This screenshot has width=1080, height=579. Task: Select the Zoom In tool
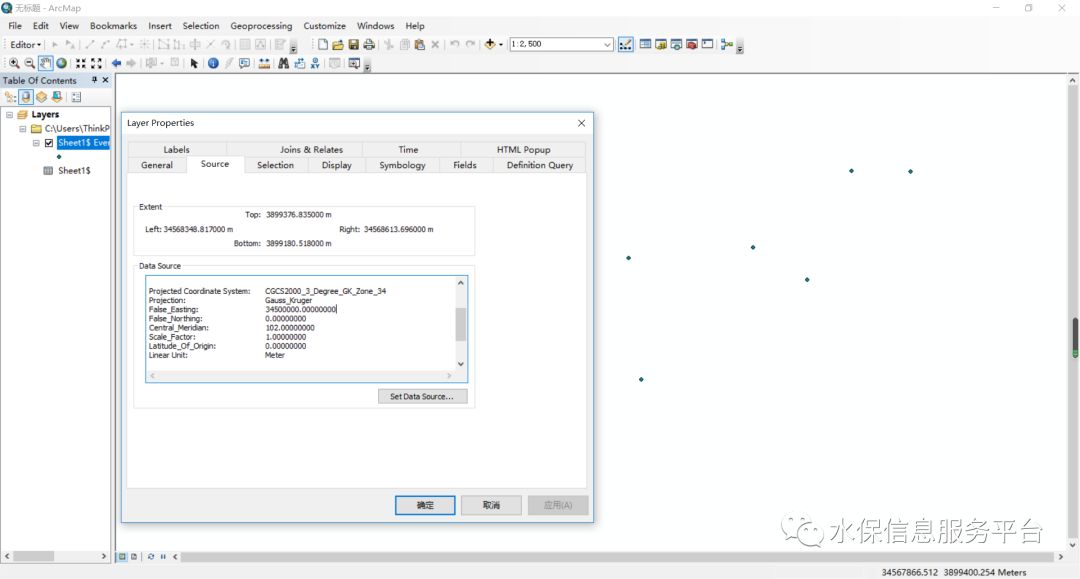pyautogui.click(x=14, y=63)
